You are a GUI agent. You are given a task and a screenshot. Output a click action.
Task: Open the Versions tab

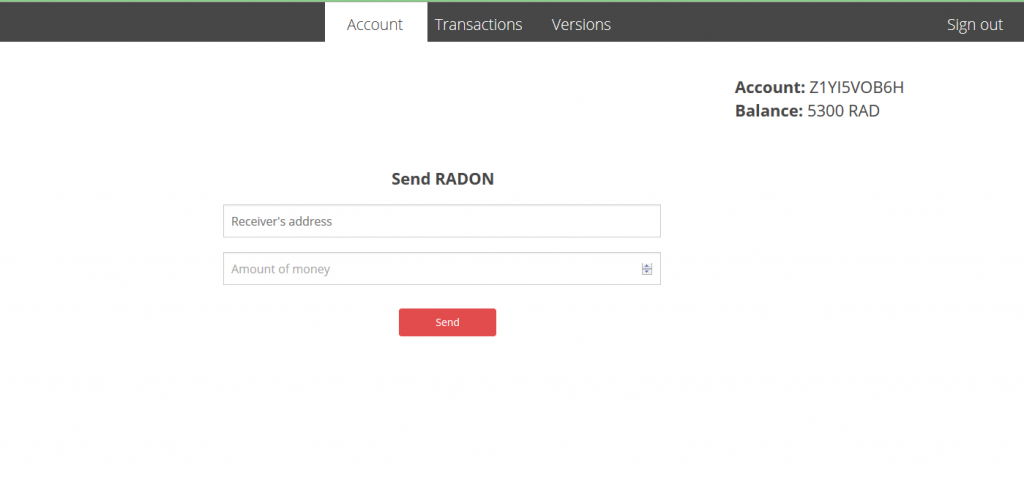(581, 24)
